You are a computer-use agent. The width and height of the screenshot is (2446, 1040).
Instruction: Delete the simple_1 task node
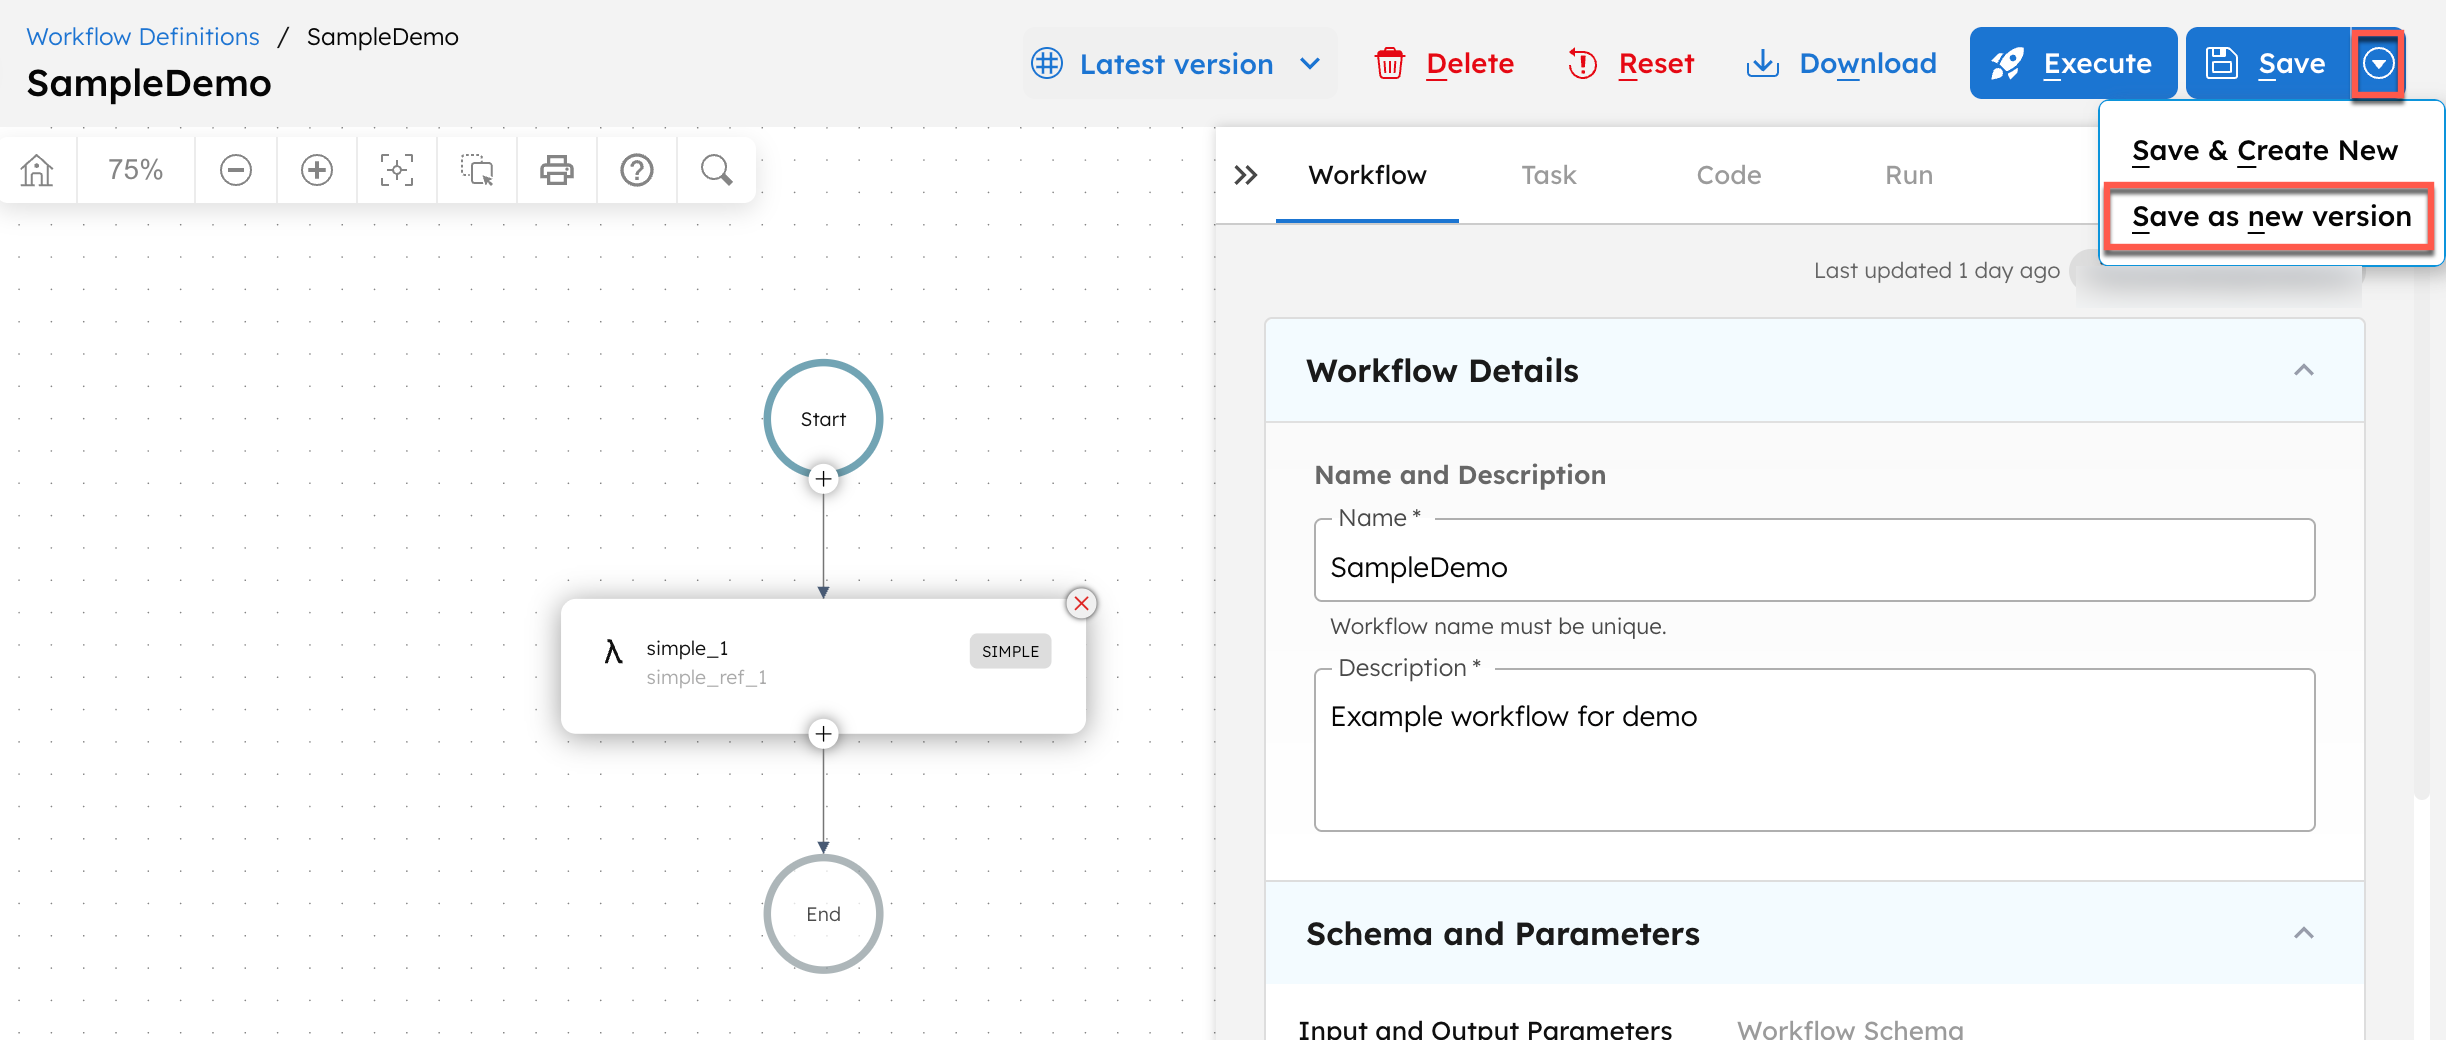point(1081,603)
